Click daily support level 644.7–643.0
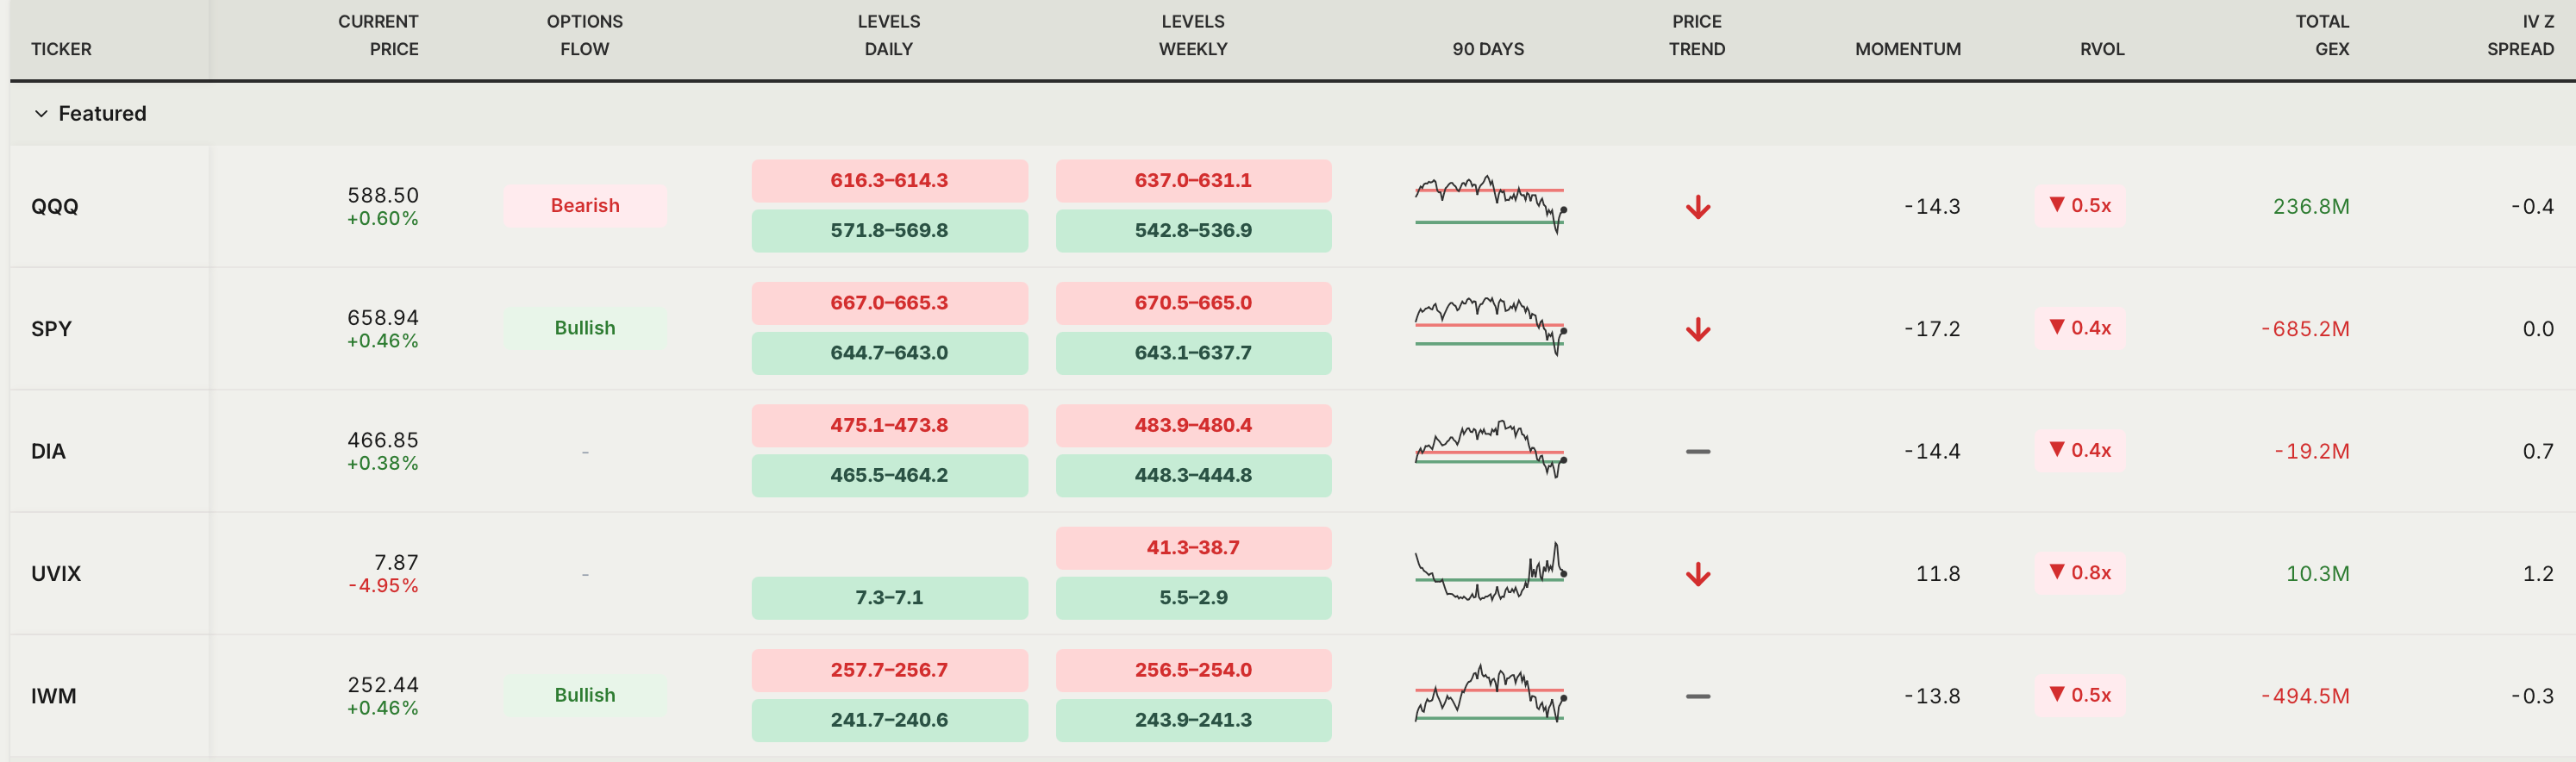This screenshot has height=762, width=2576. 889,353
